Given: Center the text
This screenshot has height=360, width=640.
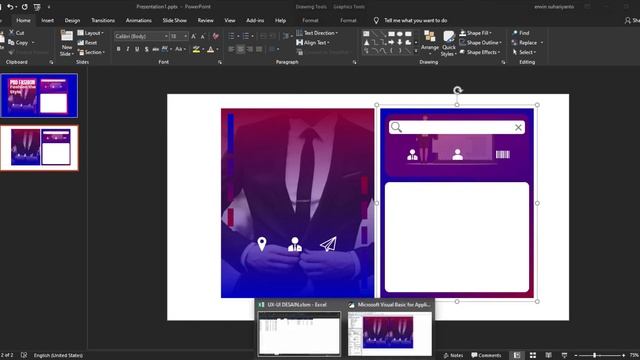Looking at the screenshot, I should 240,49.
